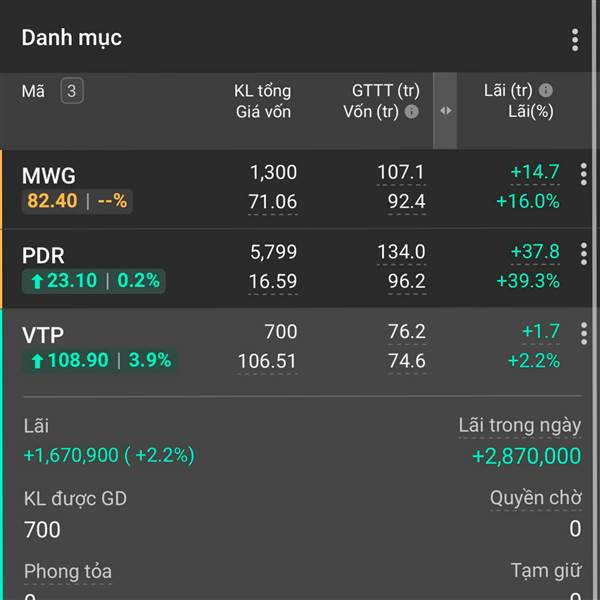Tap the Quyền chờ label
600x600 pixels.
coord(535,498)
